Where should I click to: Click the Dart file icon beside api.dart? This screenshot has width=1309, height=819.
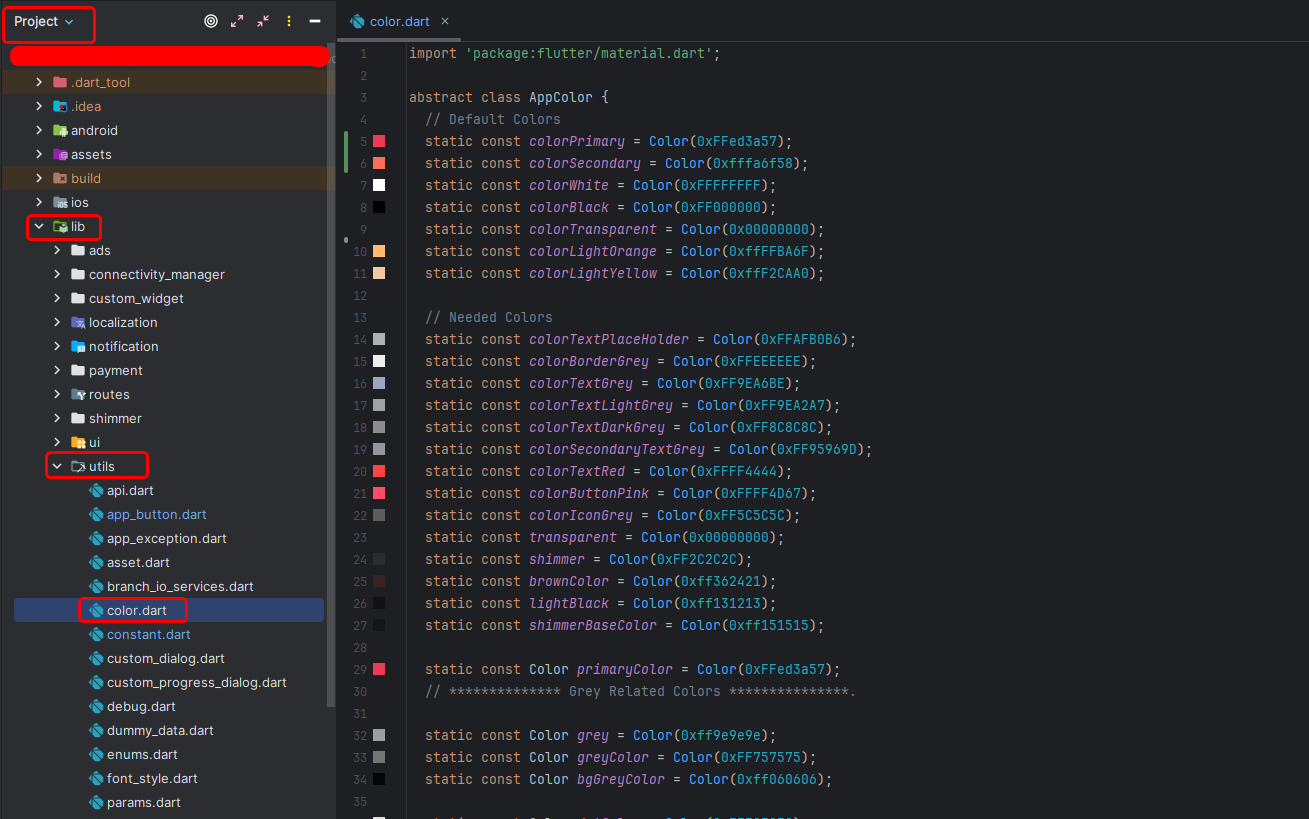tap(96, 490)
